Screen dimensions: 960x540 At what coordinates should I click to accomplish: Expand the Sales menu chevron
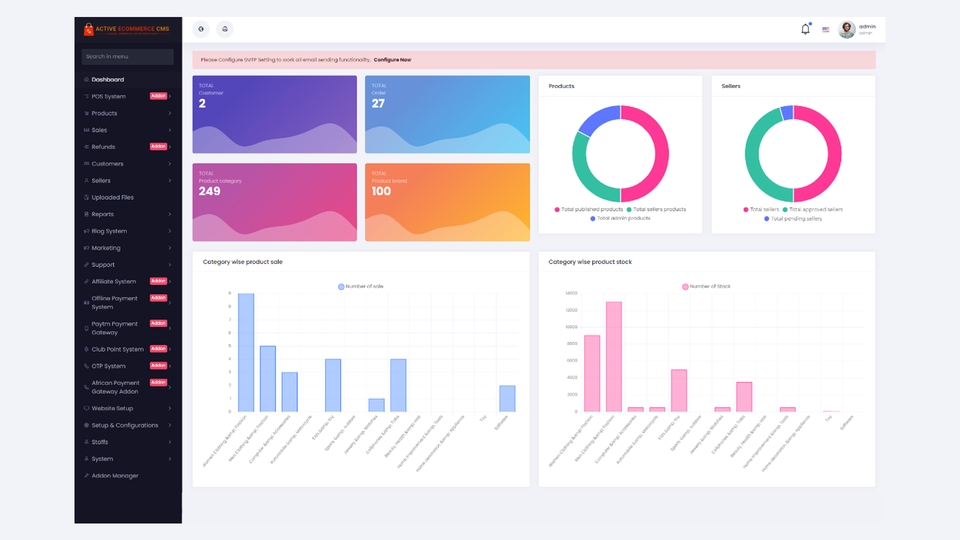click(x=170, y=130)
